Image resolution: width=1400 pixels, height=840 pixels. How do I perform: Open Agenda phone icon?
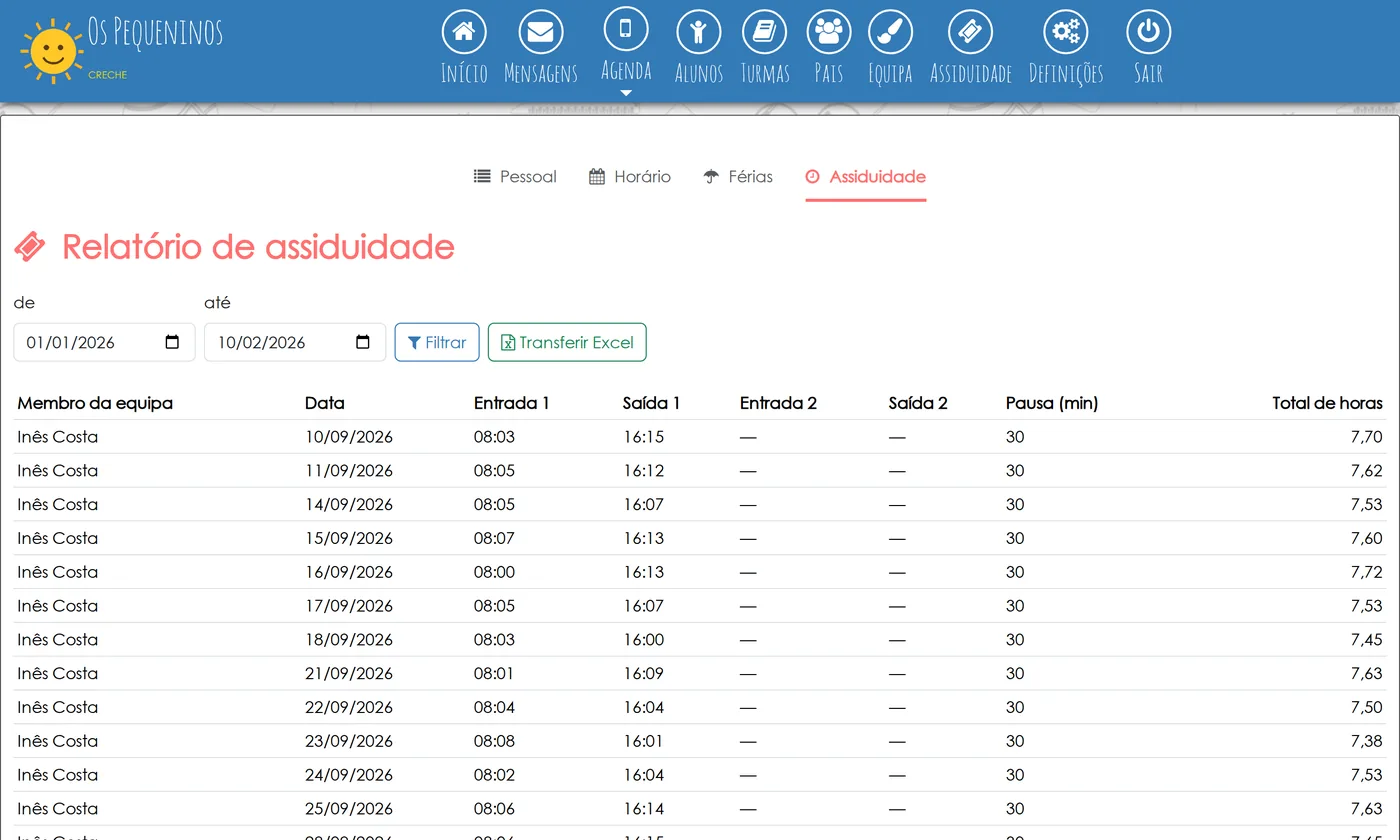[626, 28]
